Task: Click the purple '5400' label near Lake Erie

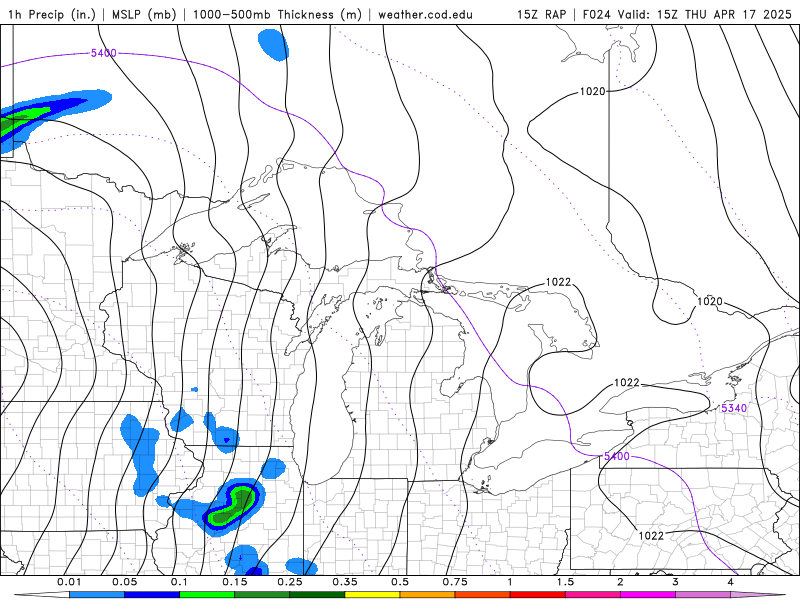Action: [616, 456]
